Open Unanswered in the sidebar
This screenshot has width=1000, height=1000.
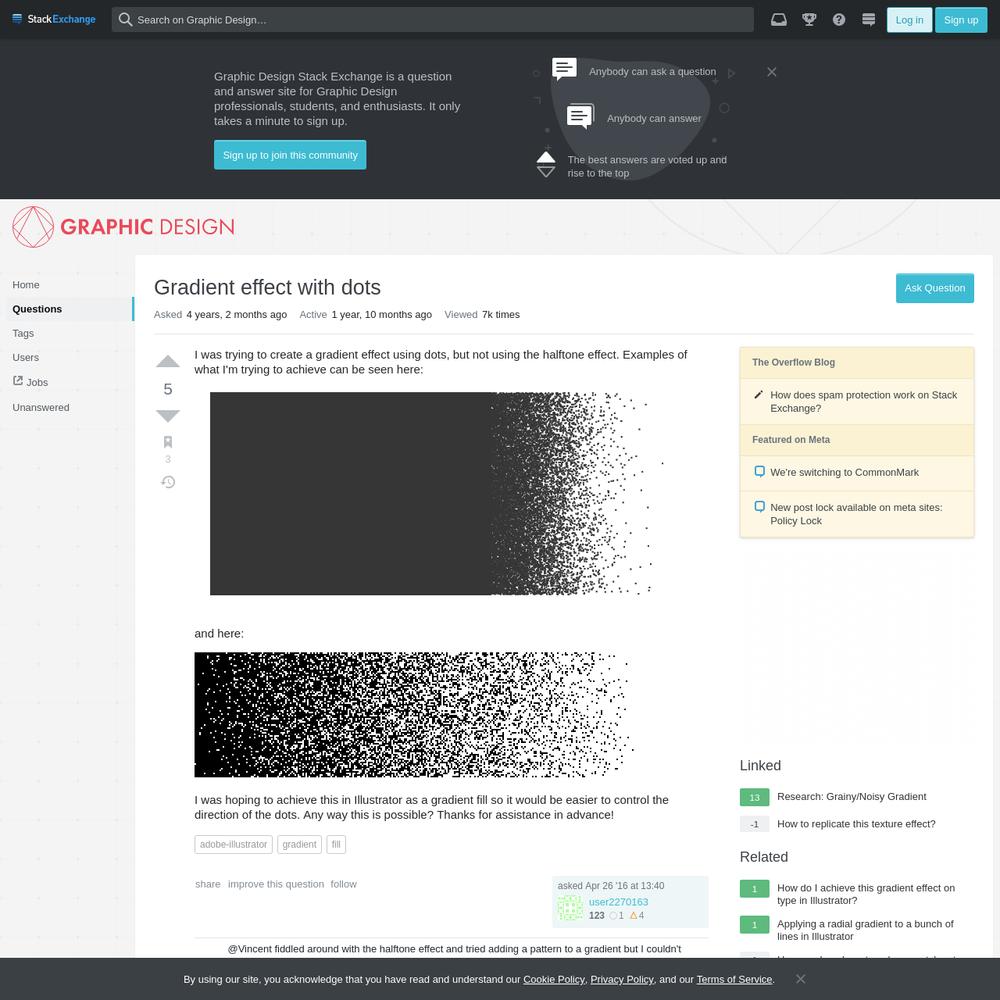41,407
